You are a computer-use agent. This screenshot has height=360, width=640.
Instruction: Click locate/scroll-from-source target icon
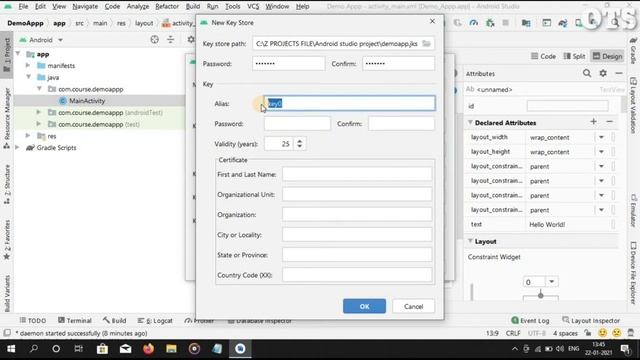point(154,40)
